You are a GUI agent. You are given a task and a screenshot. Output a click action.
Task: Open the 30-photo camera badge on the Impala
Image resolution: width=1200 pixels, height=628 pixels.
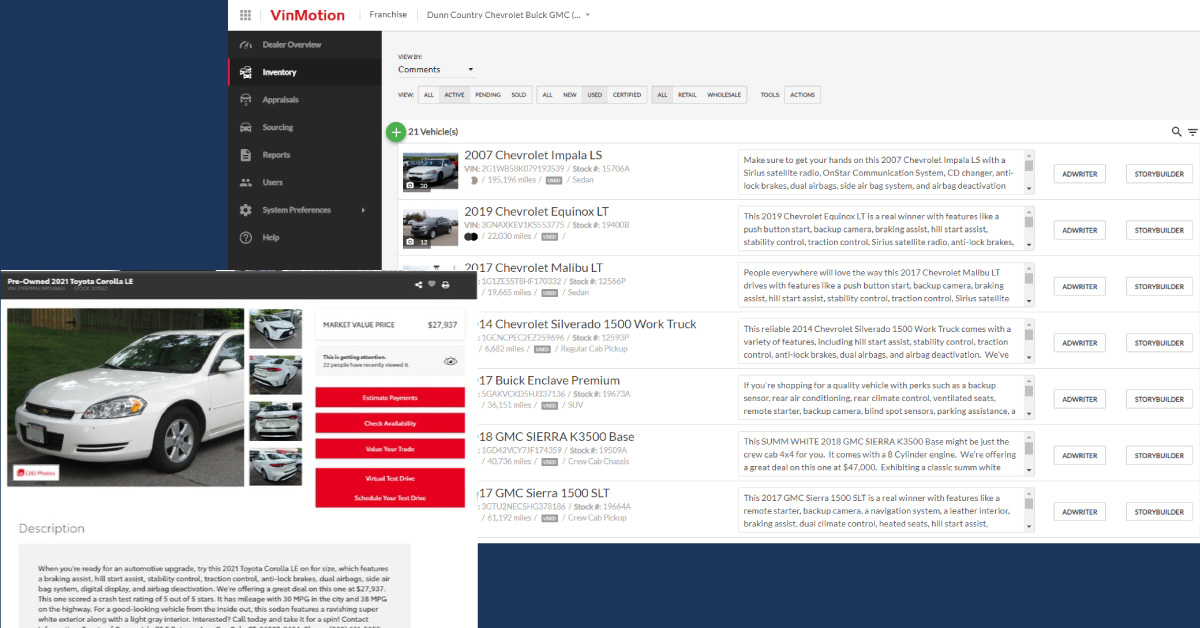[x=417, y=185]
